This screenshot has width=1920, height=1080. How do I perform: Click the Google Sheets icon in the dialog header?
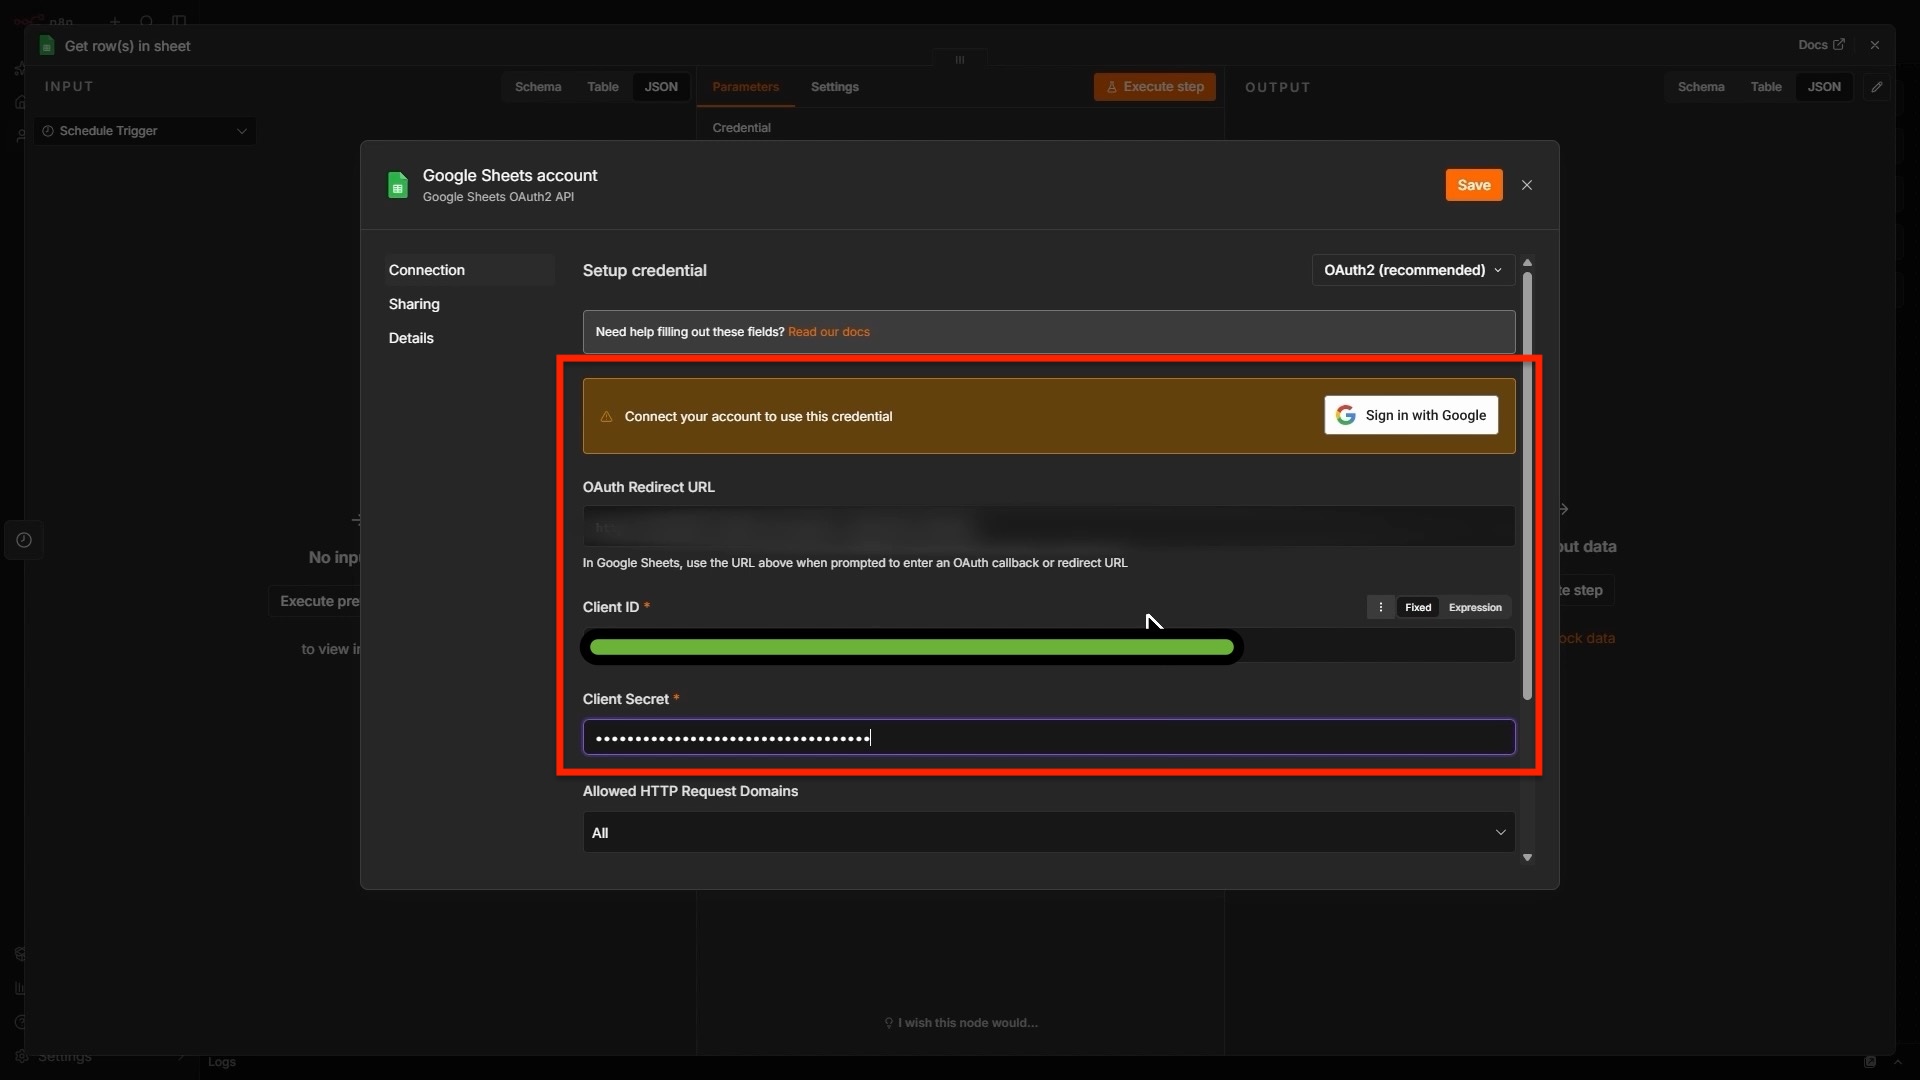398,185
